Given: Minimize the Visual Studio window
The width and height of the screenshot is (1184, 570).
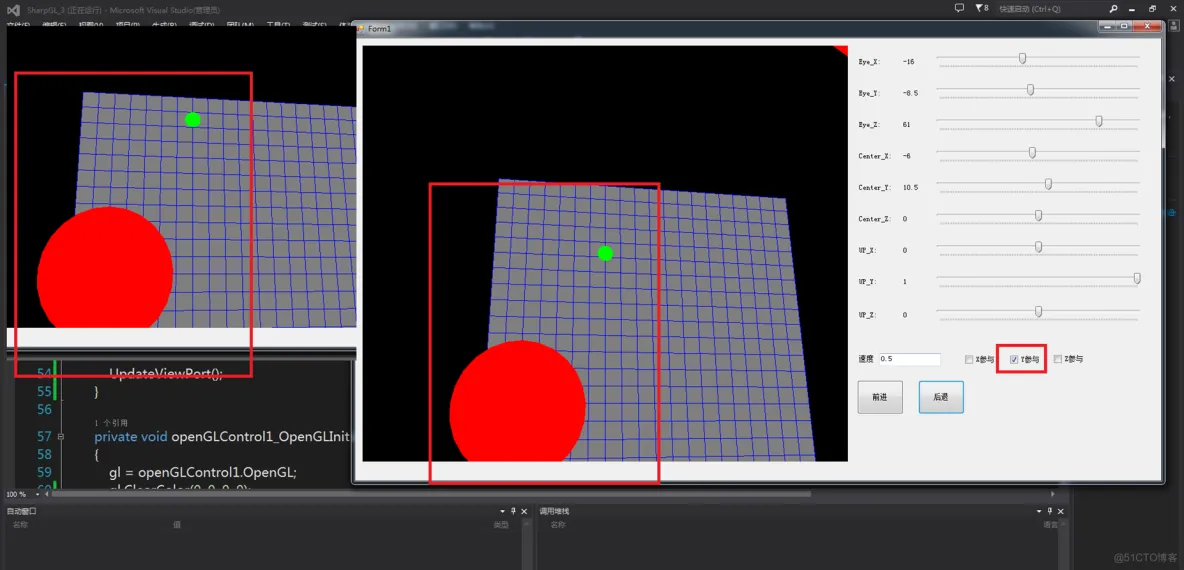Looking at the screenshot, I should [1134, 8].
